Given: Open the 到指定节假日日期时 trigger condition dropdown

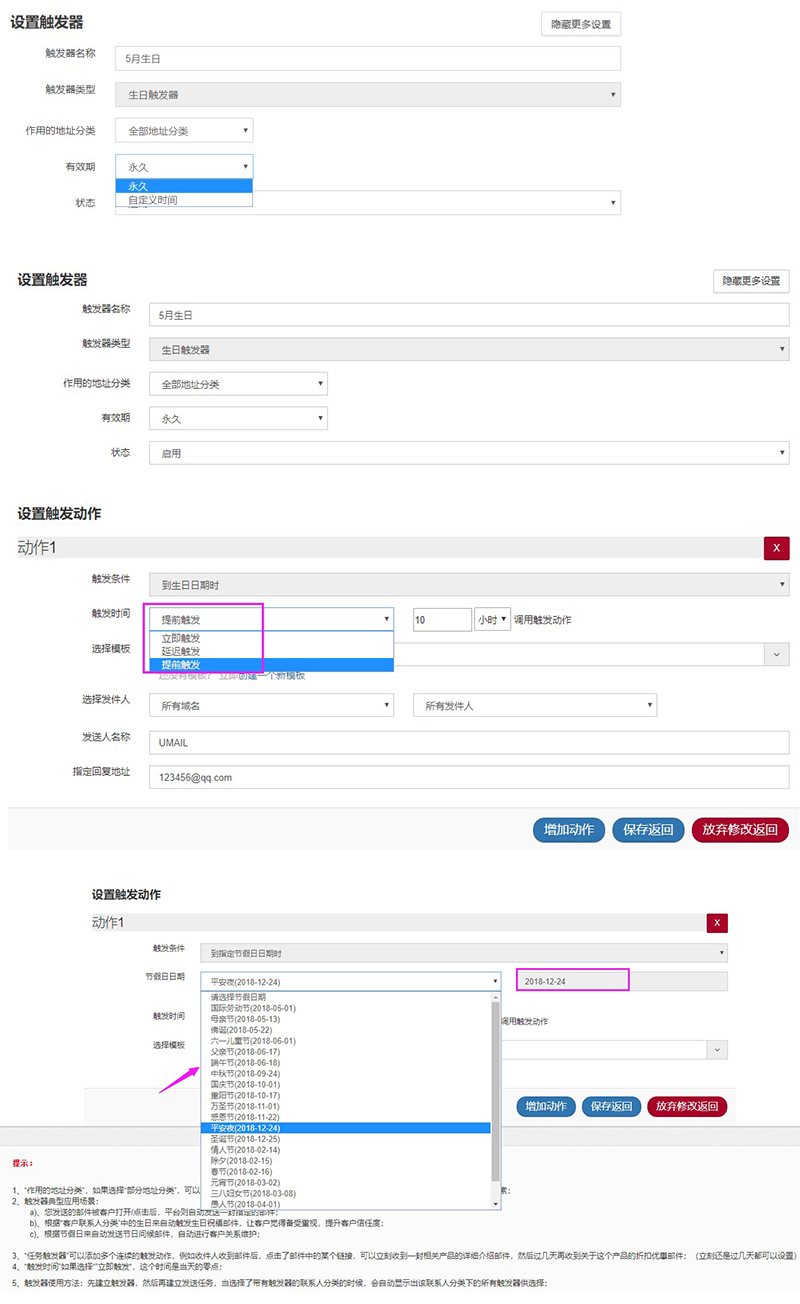Looking at the screenshot, I should pyautogui.click(x=463, y=954).
